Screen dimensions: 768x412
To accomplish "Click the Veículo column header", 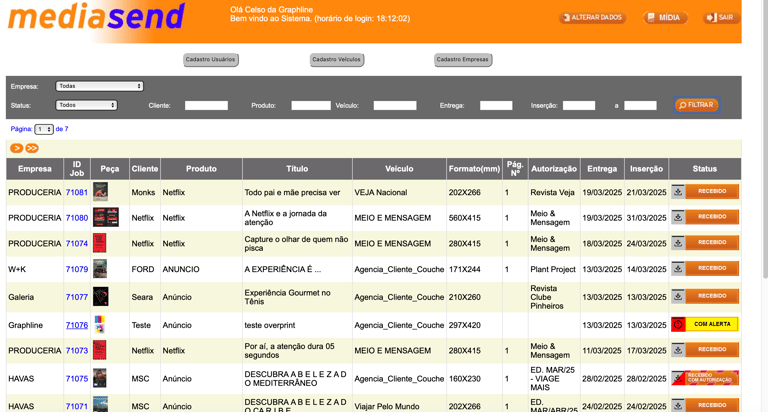I will point(399,169).
